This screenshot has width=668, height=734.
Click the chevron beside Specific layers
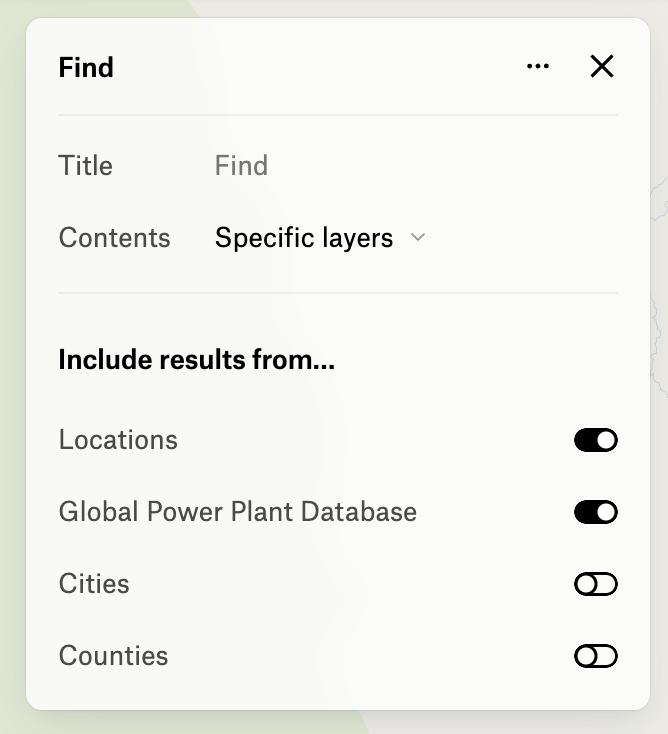click(x=419, y=238)
